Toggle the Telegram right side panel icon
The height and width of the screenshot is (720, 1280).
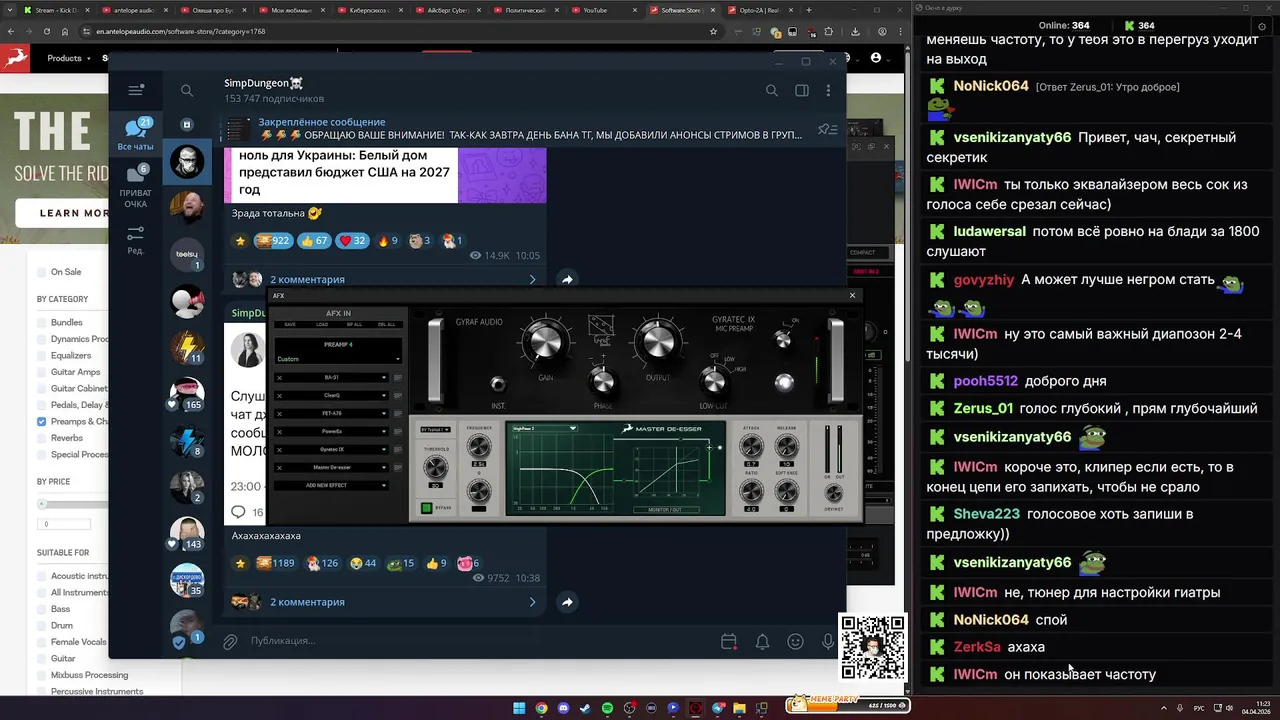click(x=801, y=90)
